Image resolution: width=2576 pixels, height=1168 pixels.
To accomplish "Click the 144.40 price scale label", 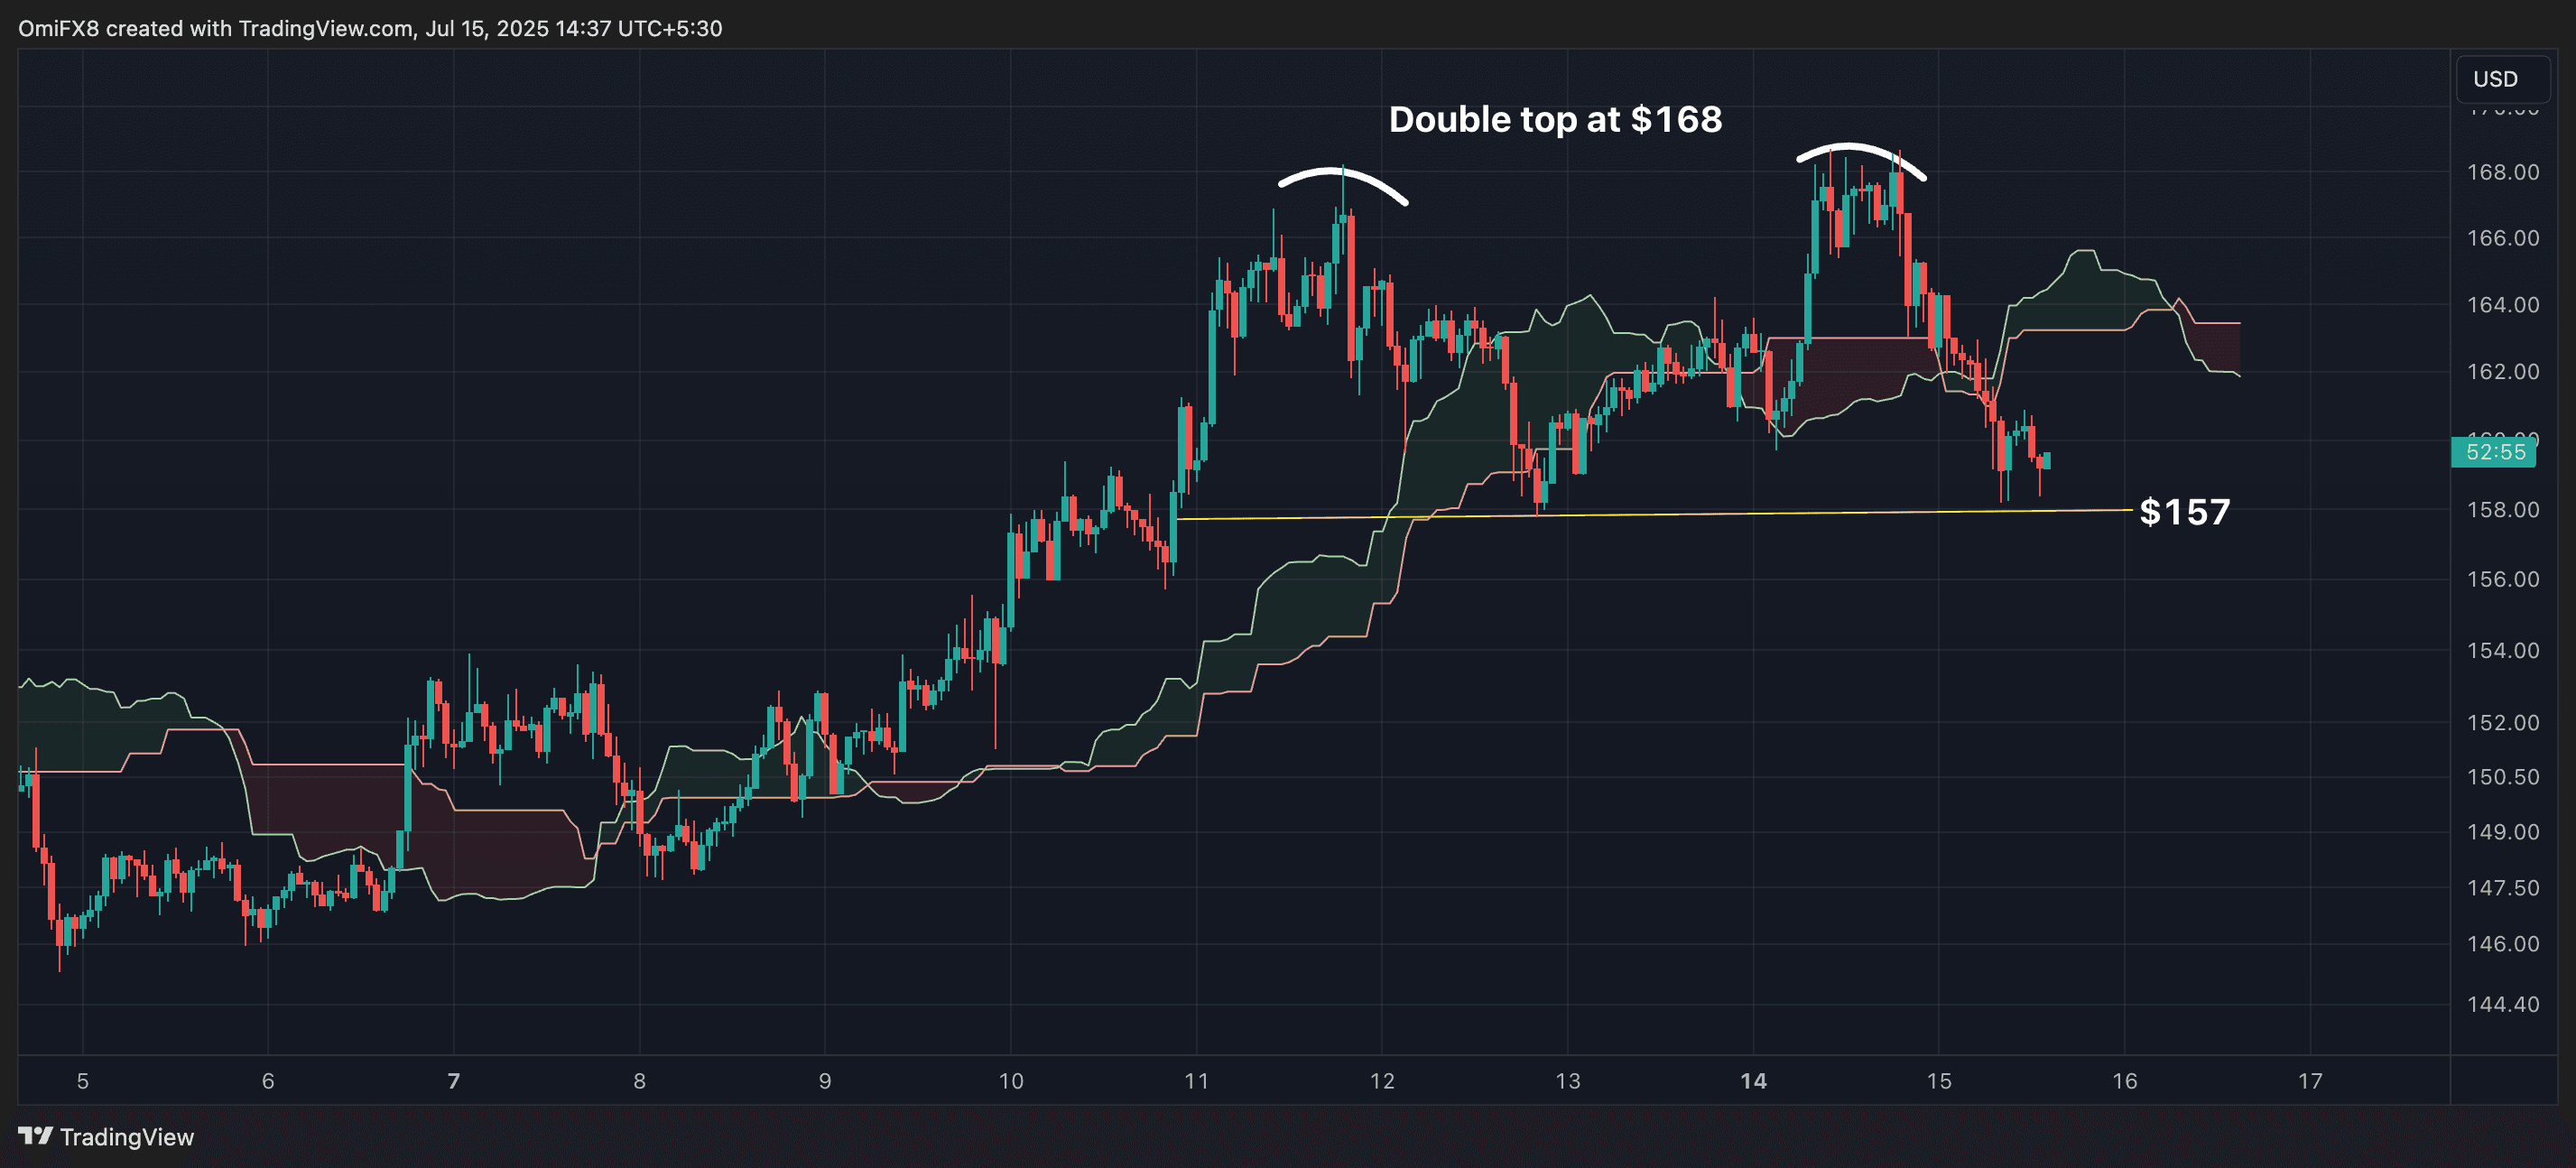I will 2502,1004.
